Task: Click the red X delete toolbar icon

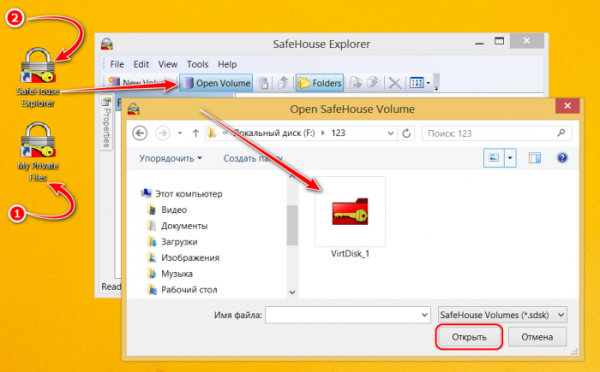Action: tap(395, 83)
